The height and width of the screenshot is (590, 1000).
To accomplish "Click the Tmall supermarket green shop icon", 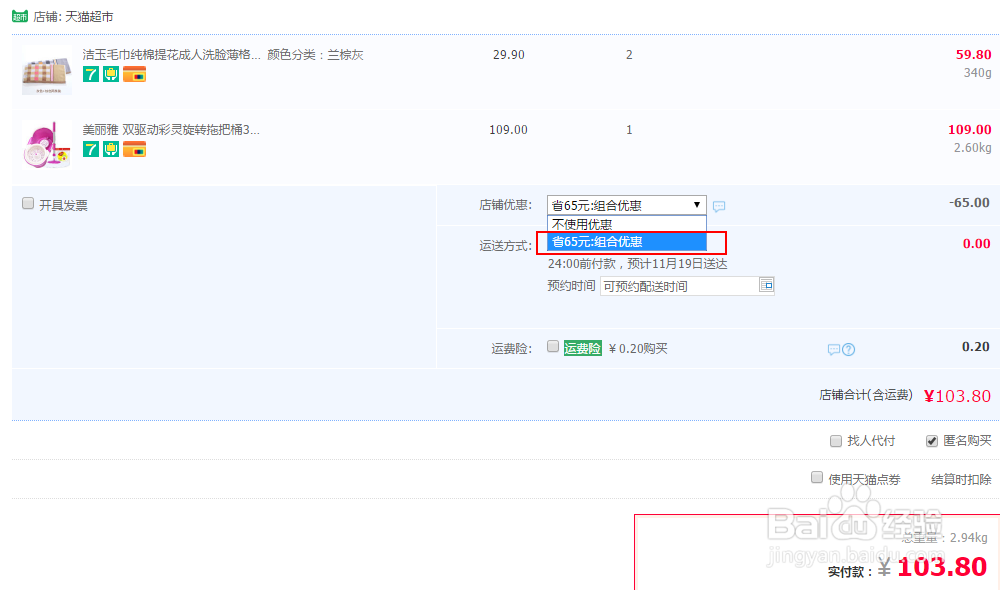I will click(20, 16).
